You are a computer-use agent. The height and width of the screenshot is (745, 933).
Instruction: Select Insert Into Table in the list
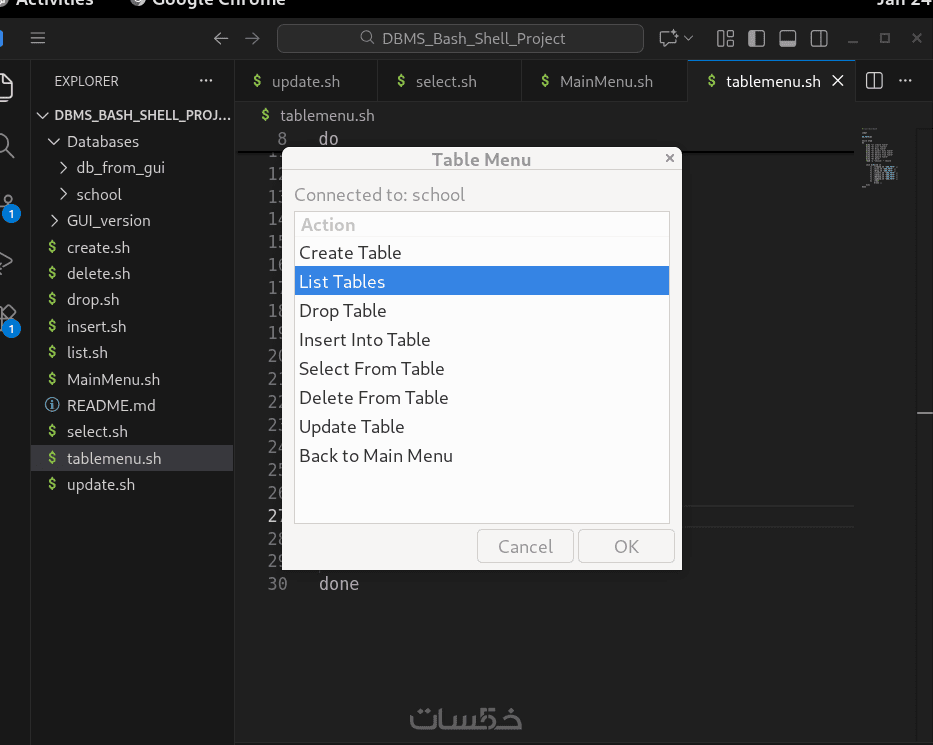pos(365,340)
